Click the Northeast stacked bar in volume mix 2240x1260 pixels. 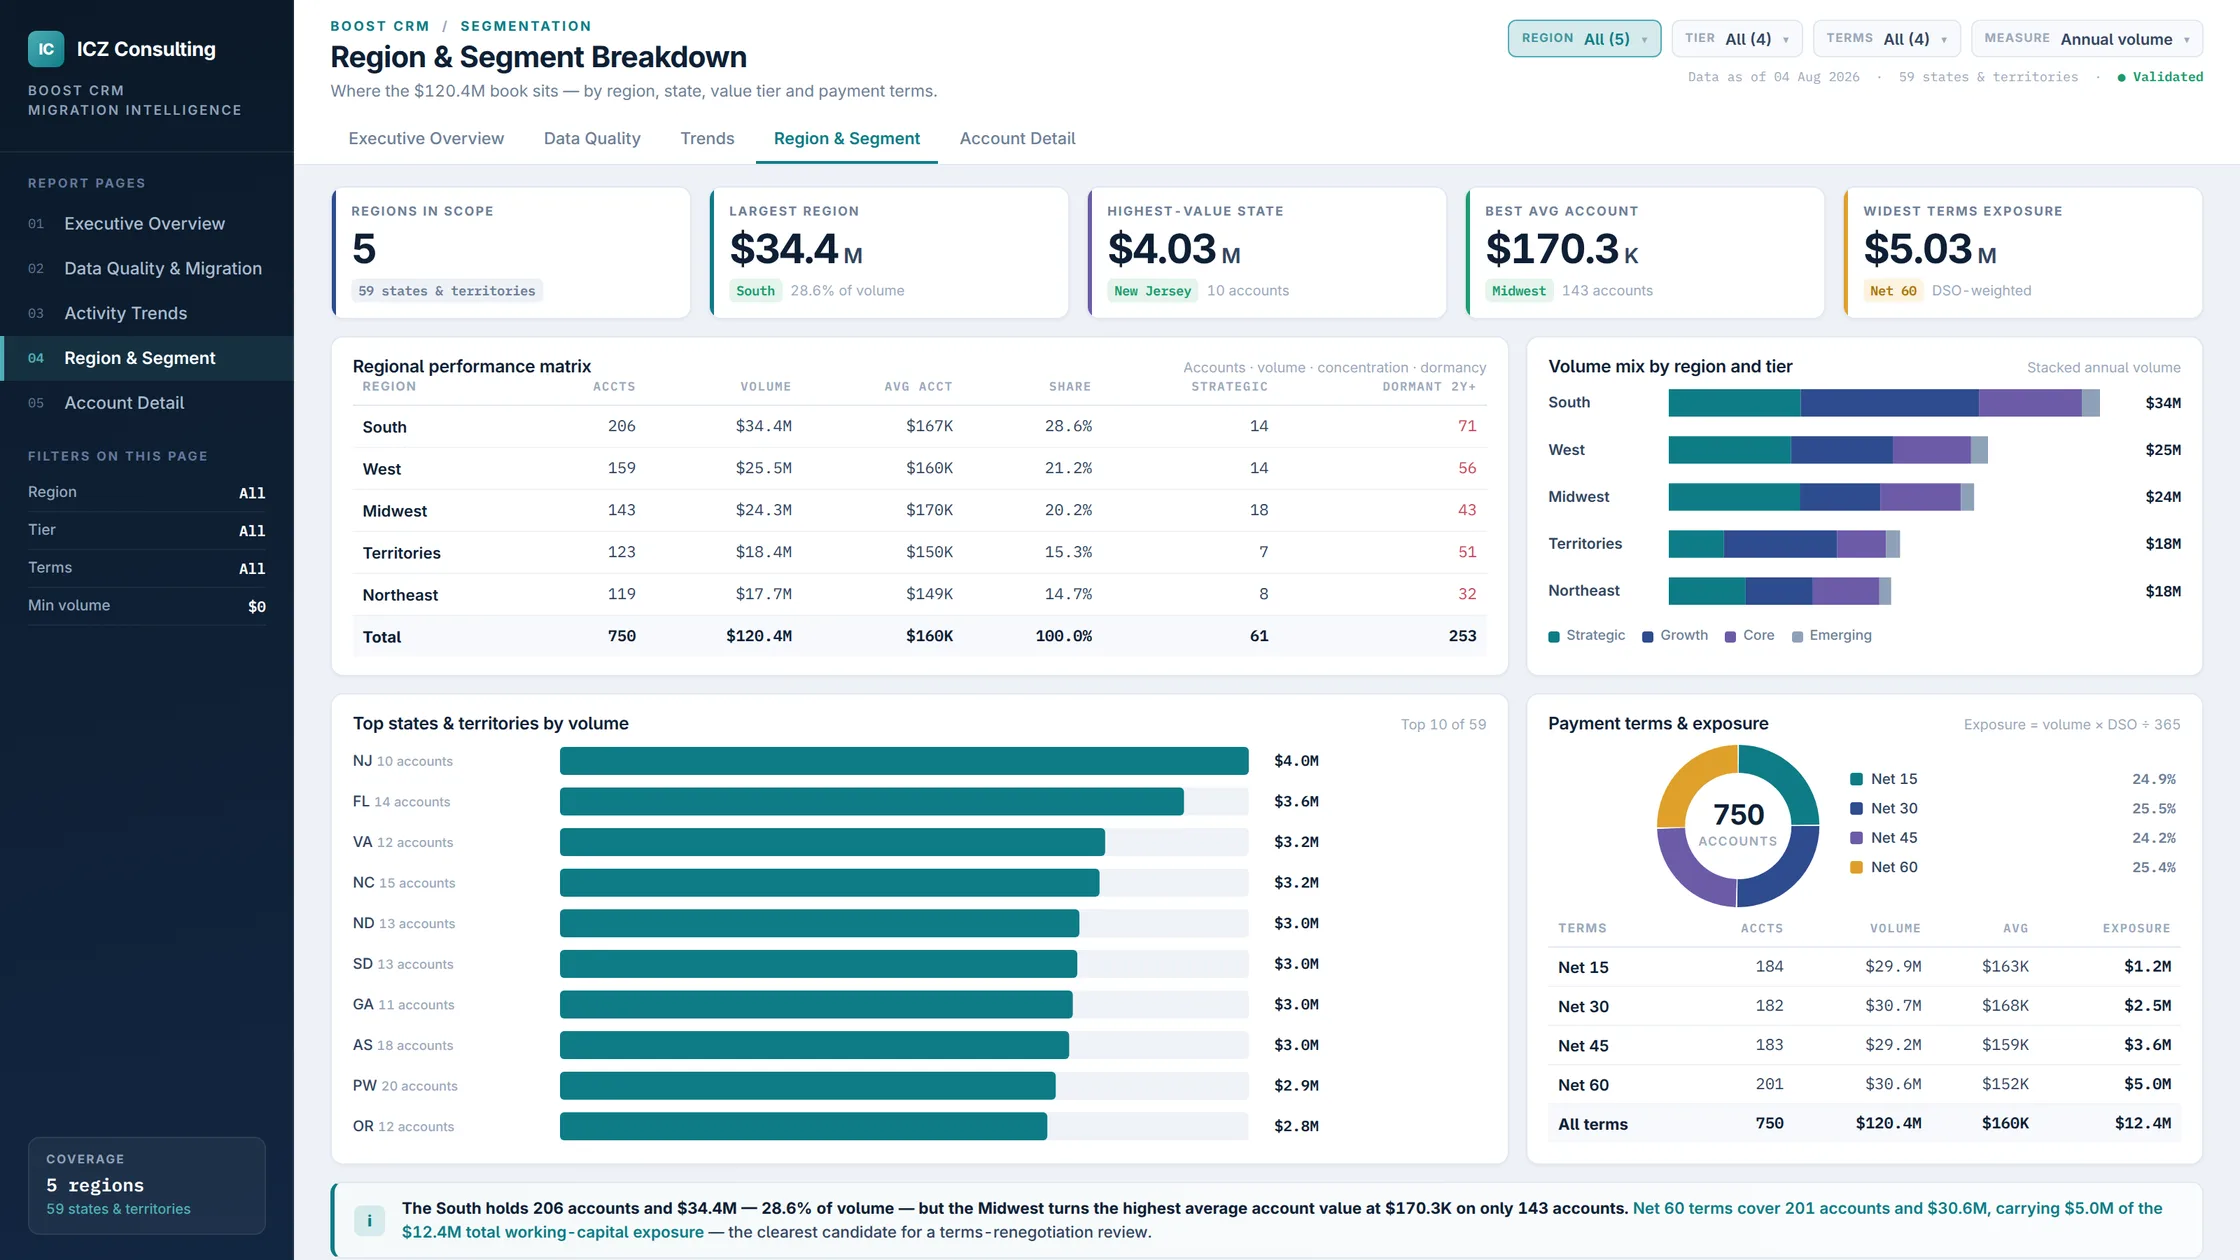point(1780,591)
